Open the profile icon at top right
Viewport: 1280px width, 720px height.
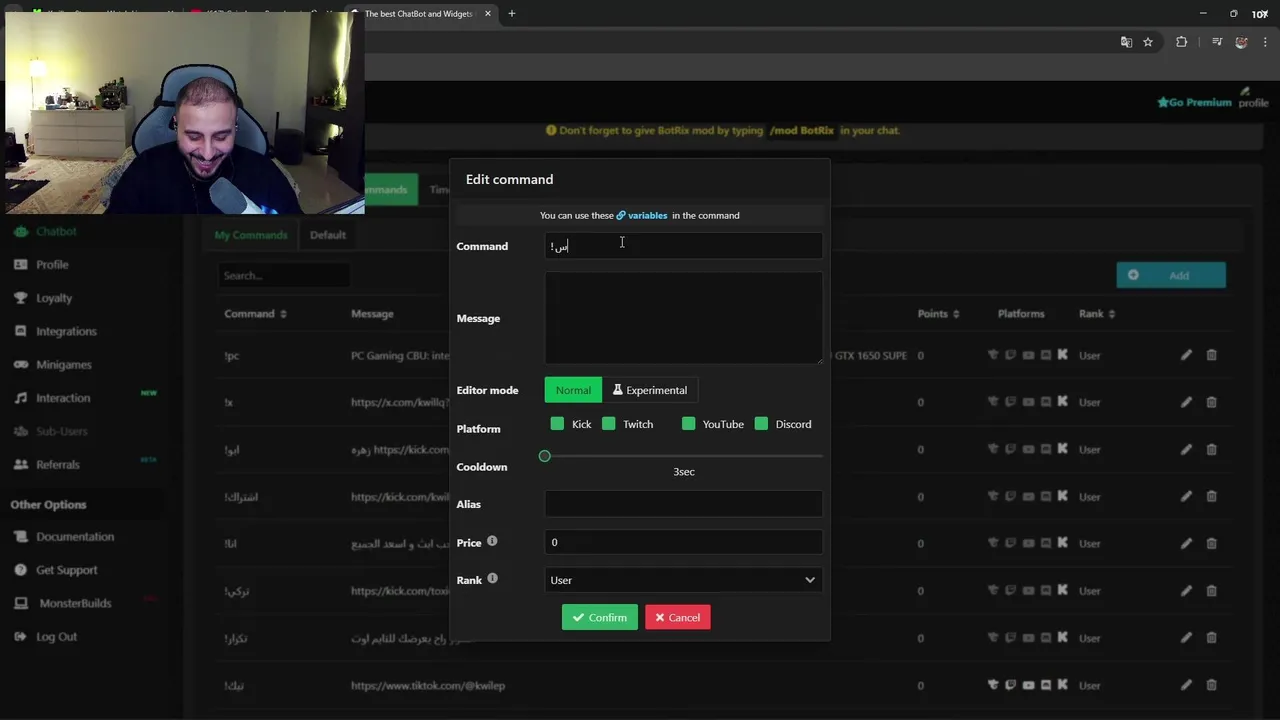(x=1253, y=97)
